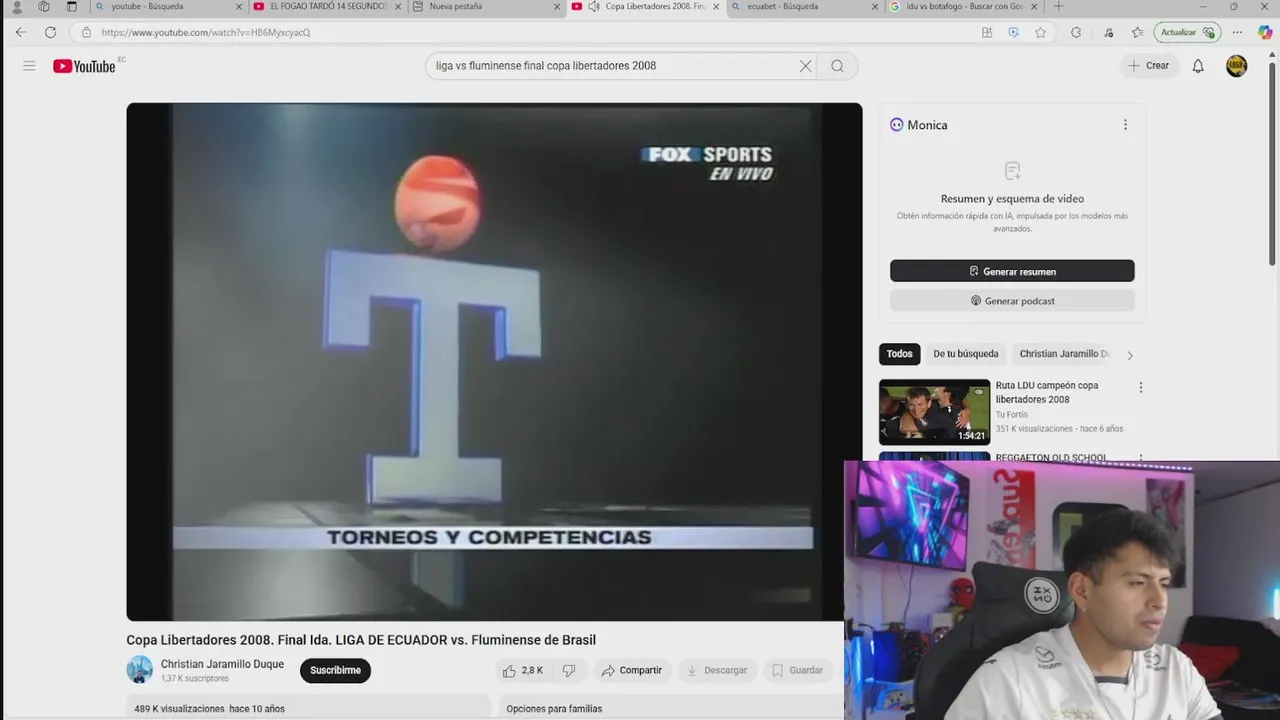
Task: Mute the Copa Libertadores 2008 tab speaker icon
Action: point(594,6)
